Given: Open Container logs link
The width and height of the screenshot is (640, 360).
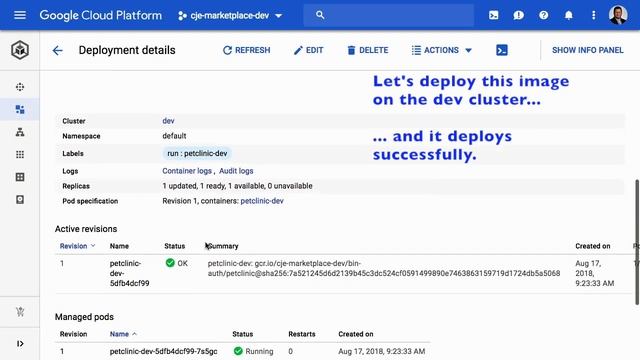Looking at the screenshot, I should 187,171.
